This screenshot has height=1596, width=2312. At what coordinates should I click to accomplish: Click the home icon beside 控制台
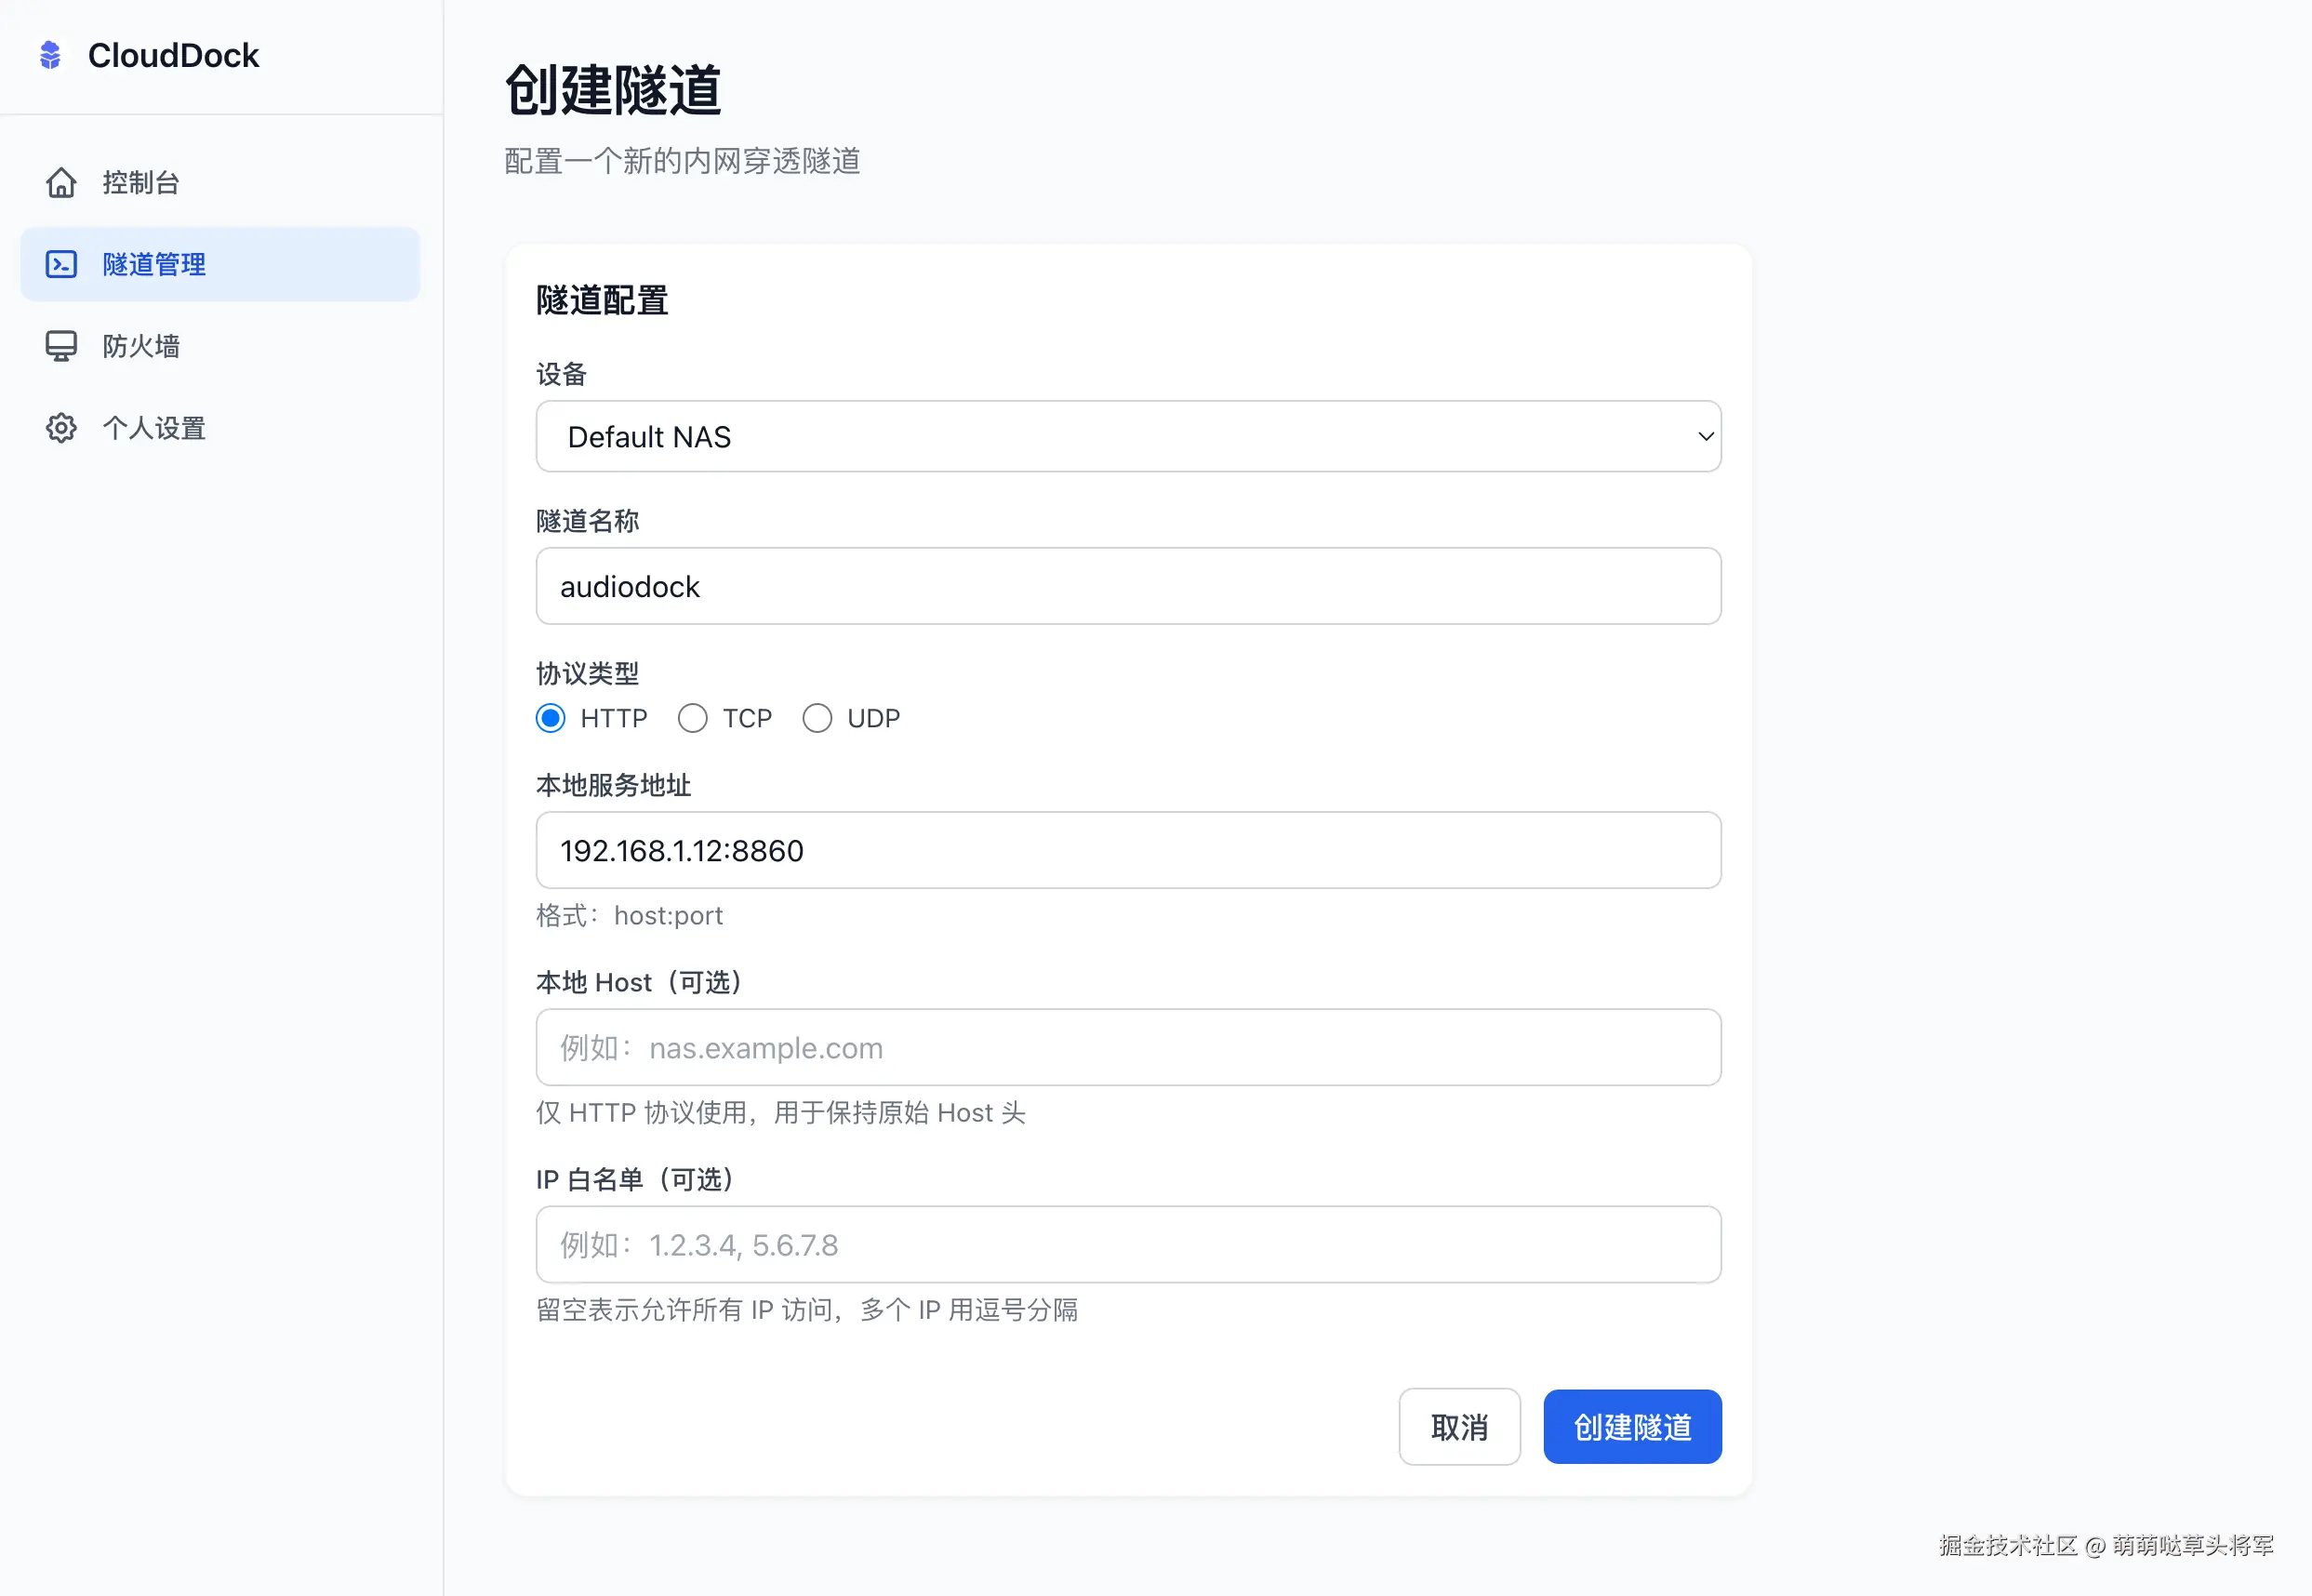[61, 182]
